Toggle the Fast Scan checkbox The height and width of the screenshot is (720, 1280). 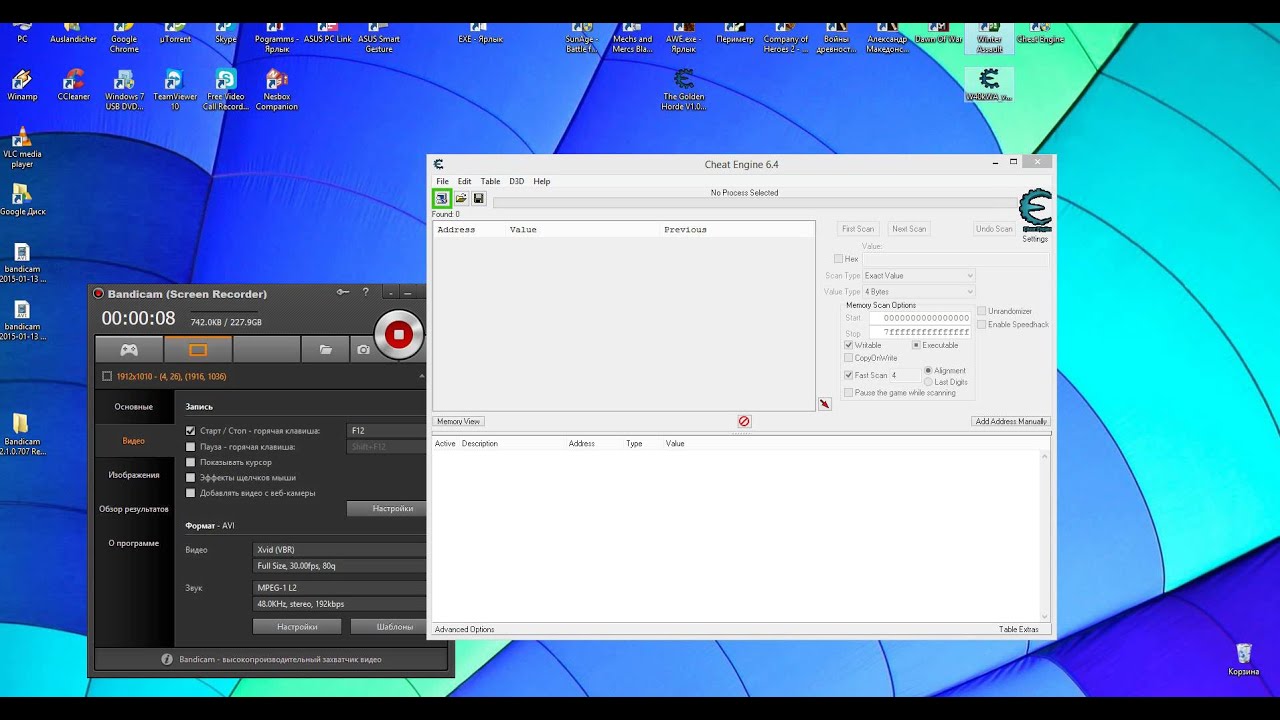pos(849,375)
